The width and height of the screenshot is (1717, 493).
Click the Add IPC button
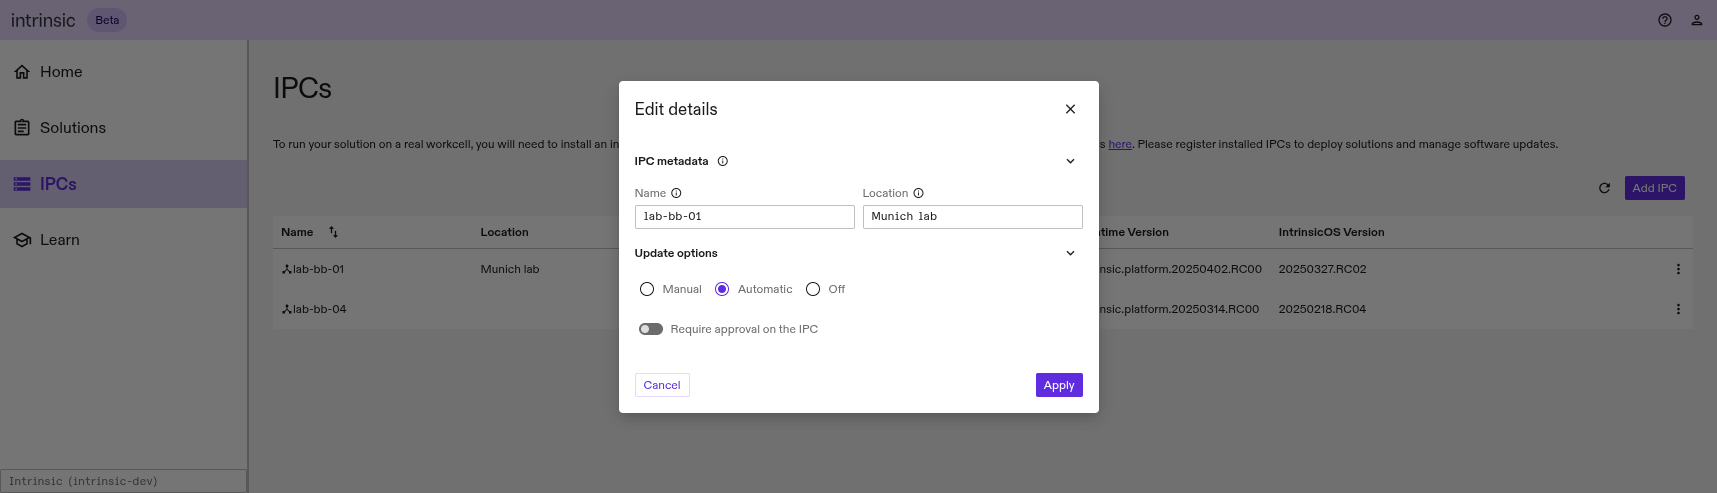pos(1654,188)
